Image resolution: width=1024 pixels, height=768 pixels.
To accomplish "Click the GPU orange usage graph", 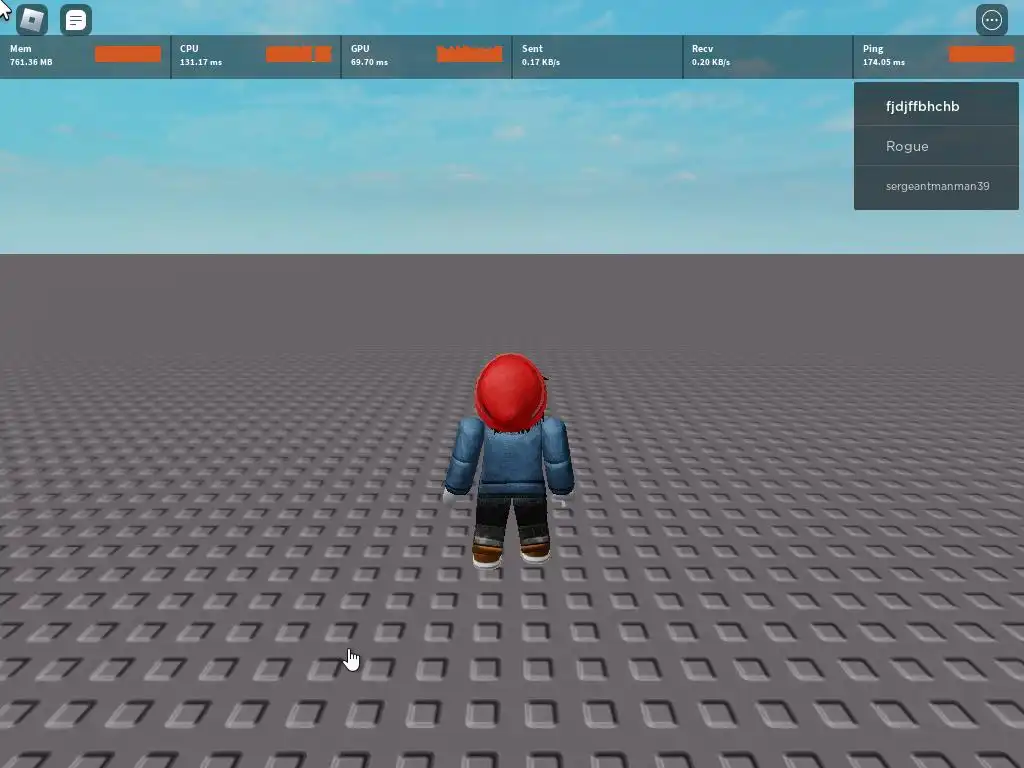I will [470, 54].
